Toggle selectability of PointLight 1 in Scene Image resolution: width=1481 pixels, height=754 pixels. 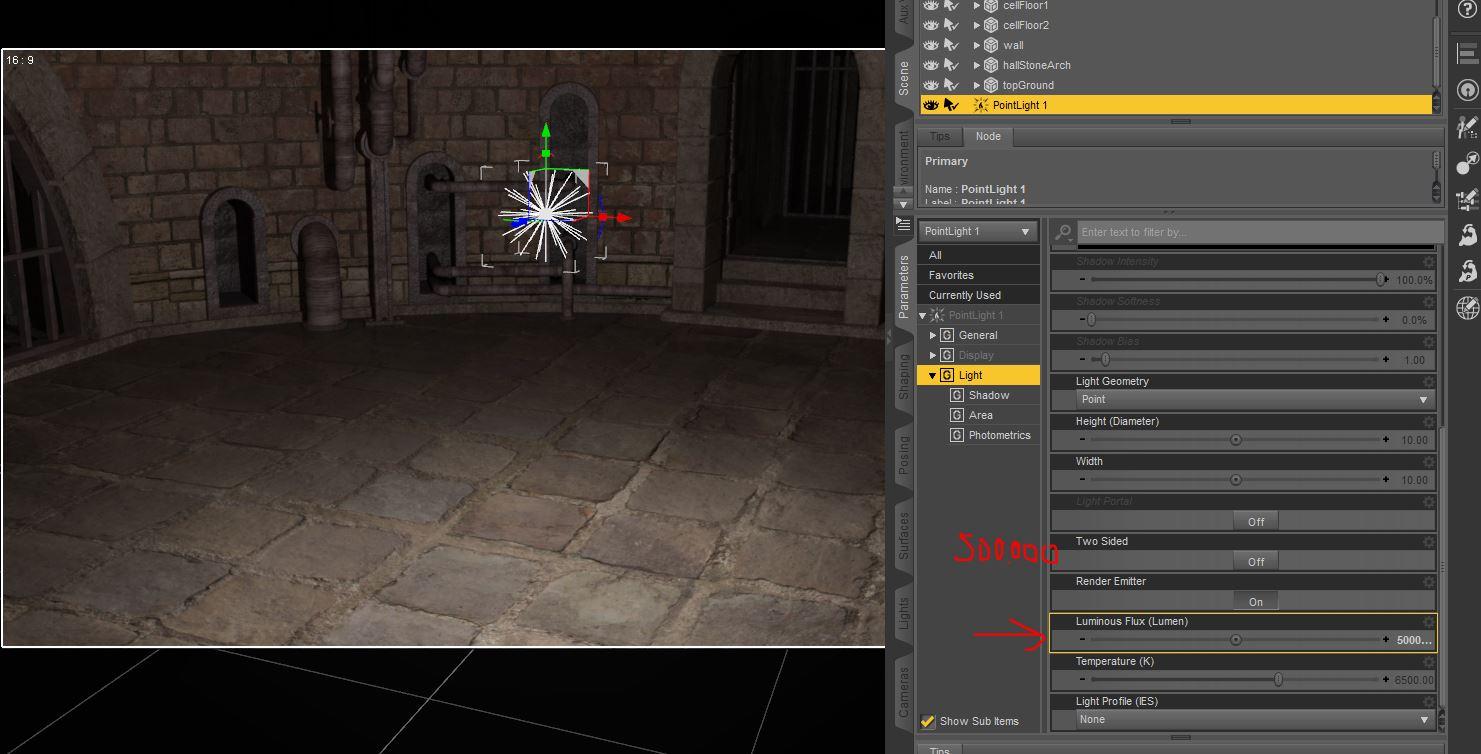click(952, 105)
